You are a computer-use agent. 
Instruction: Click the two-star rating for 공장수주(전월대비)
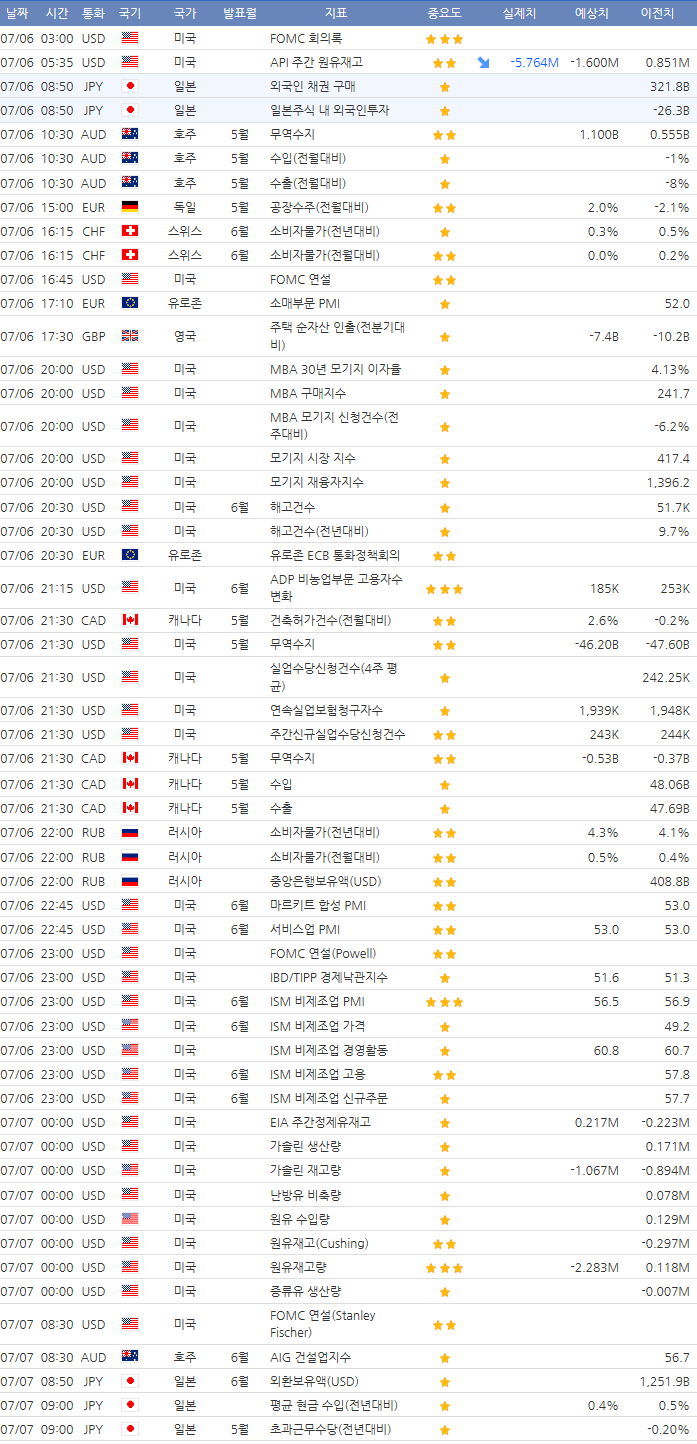pyautogui.click(x=444, y=208)
